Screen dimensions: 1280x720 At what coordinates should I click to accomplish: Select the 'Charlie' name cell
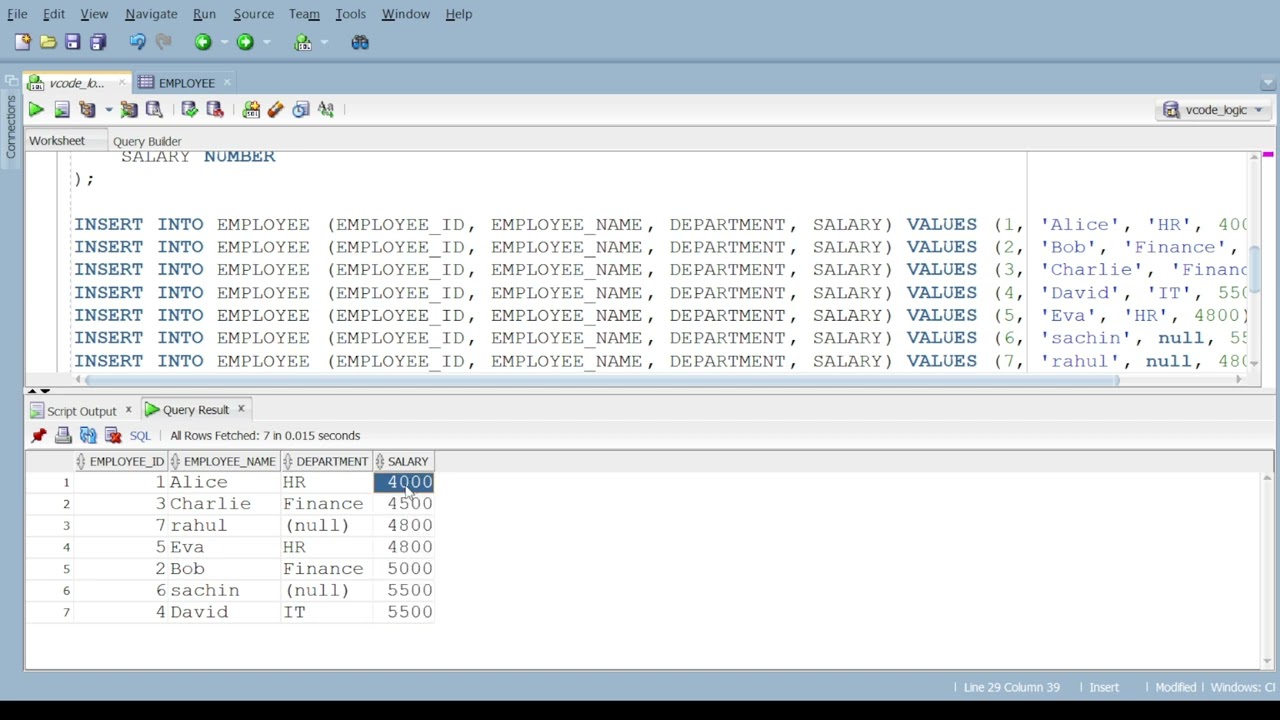tap(224, 504)
